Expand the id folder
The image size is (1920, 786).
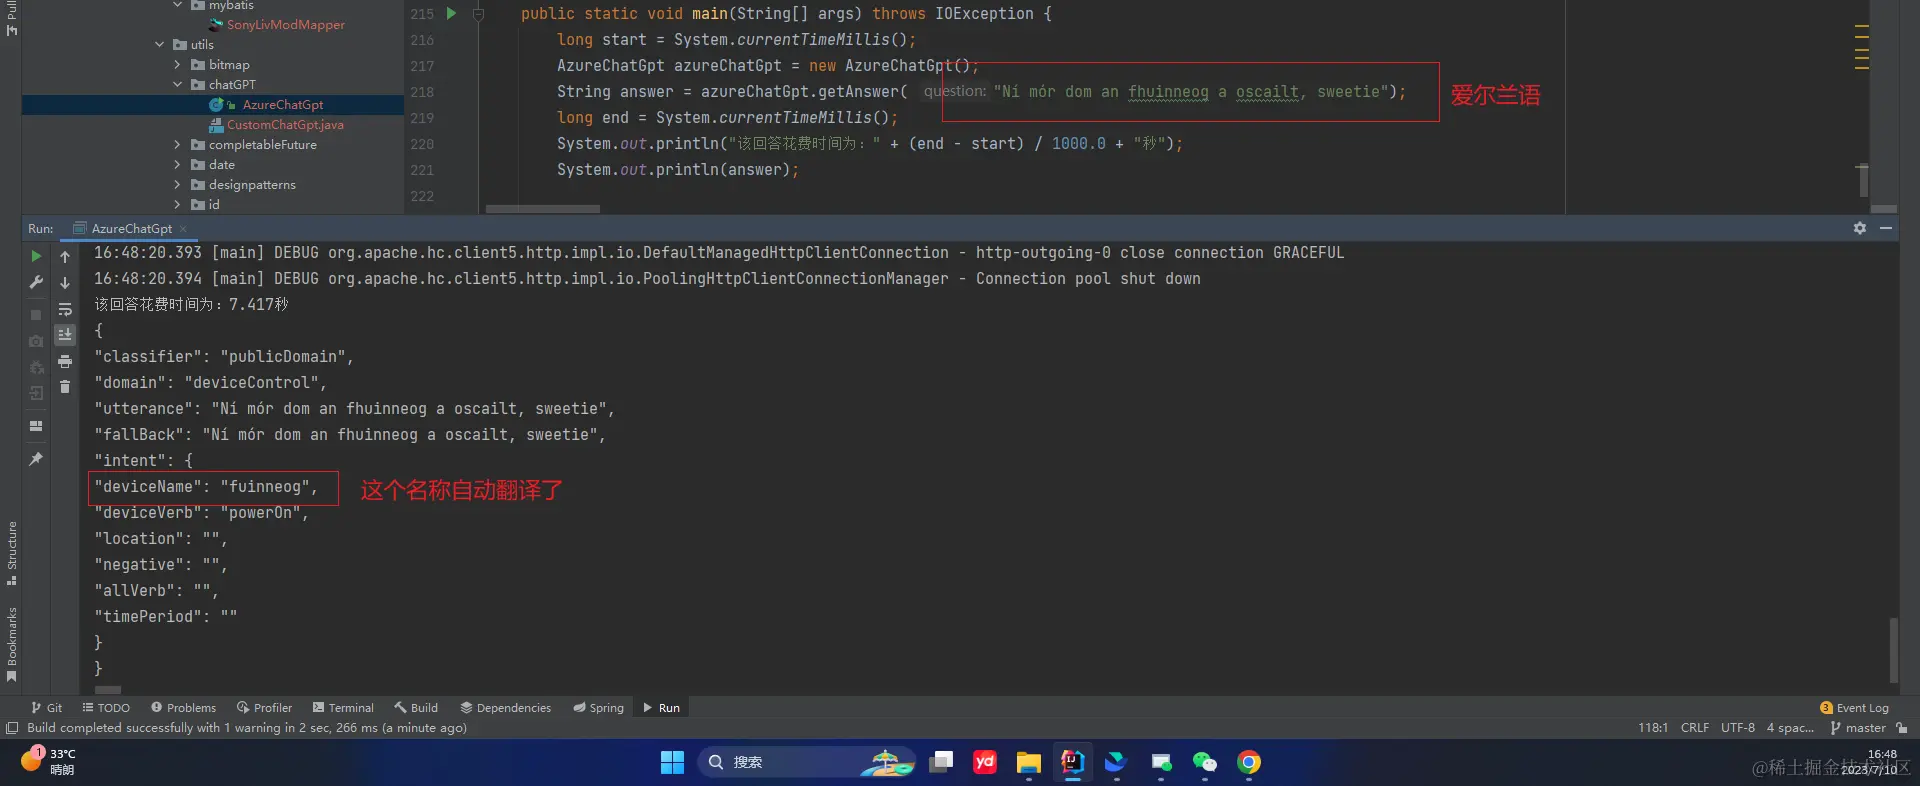pos(177,205)
